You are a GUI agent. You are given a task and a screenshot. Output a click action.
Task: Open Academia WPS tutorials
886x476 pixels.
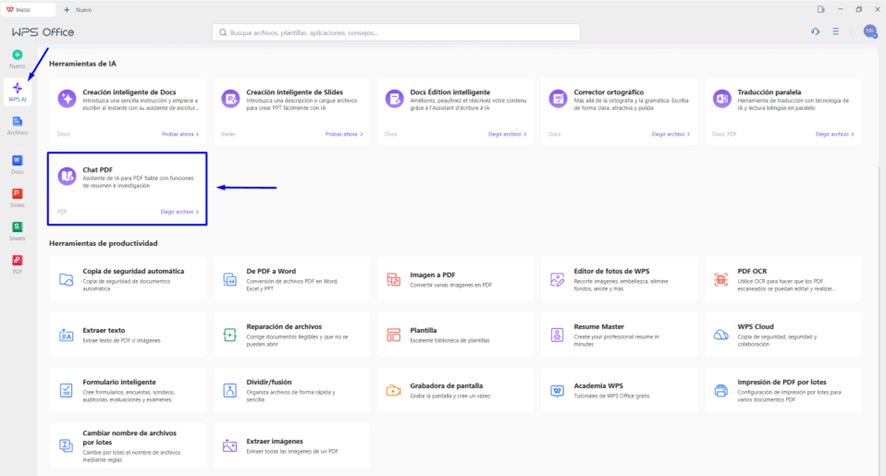click(619, 390)
